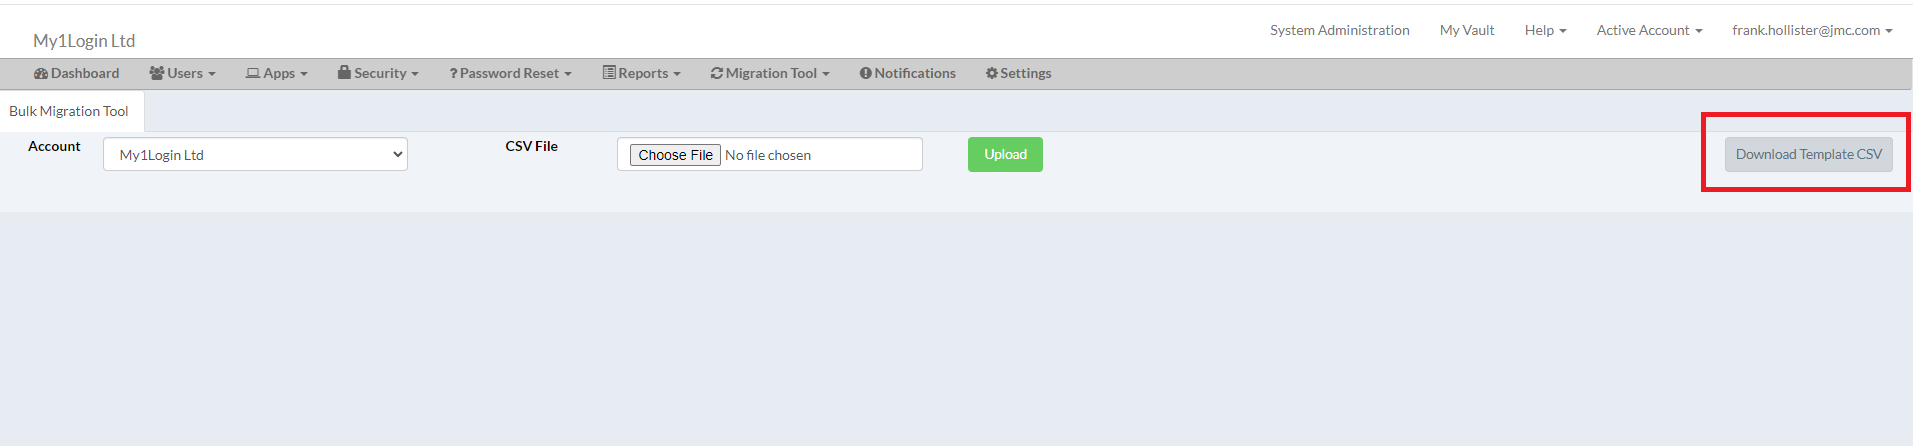Select the Bulk Migration Tool tab

69,112
